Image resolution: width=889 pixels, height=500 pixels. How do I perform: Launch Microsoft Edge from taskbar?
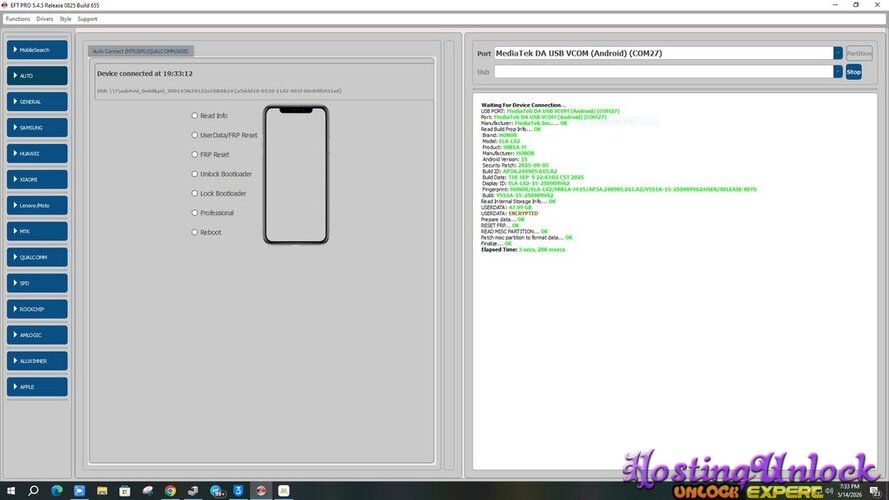[x=57, y=490]
